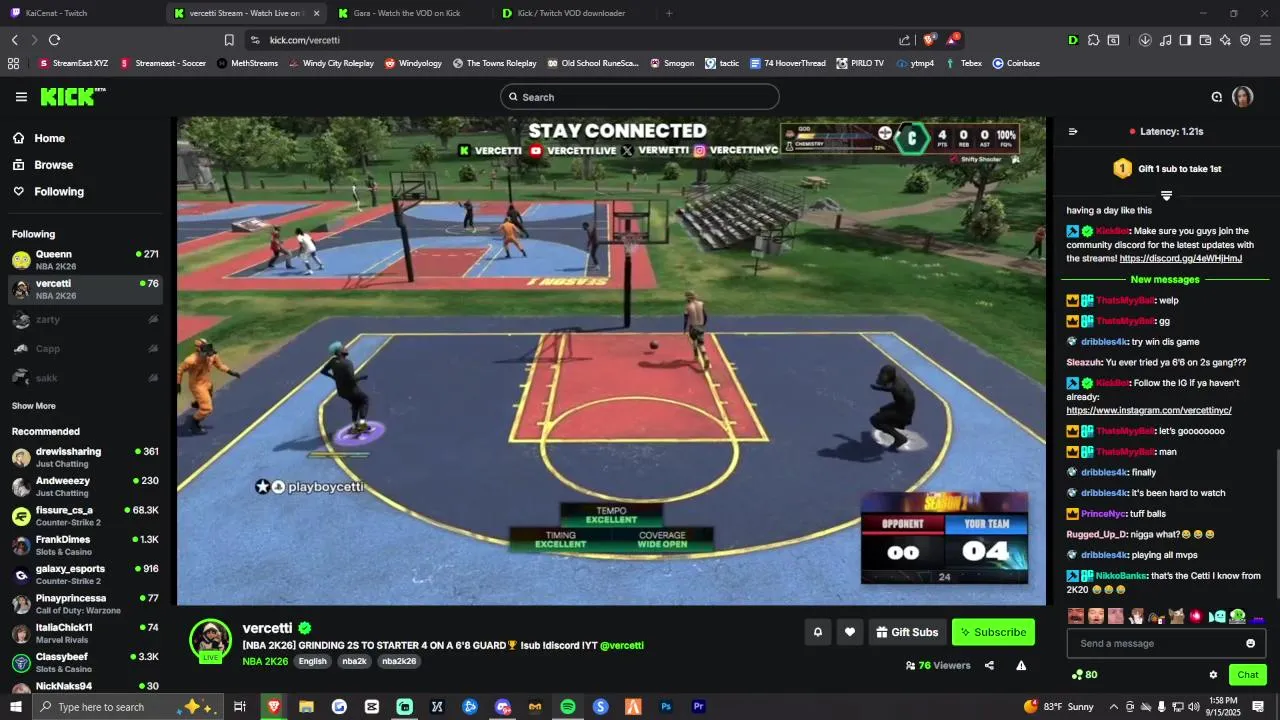1280x720 pixels.
Task: Switch to the KaiCenat - Twitch tab
Action: 80,13
